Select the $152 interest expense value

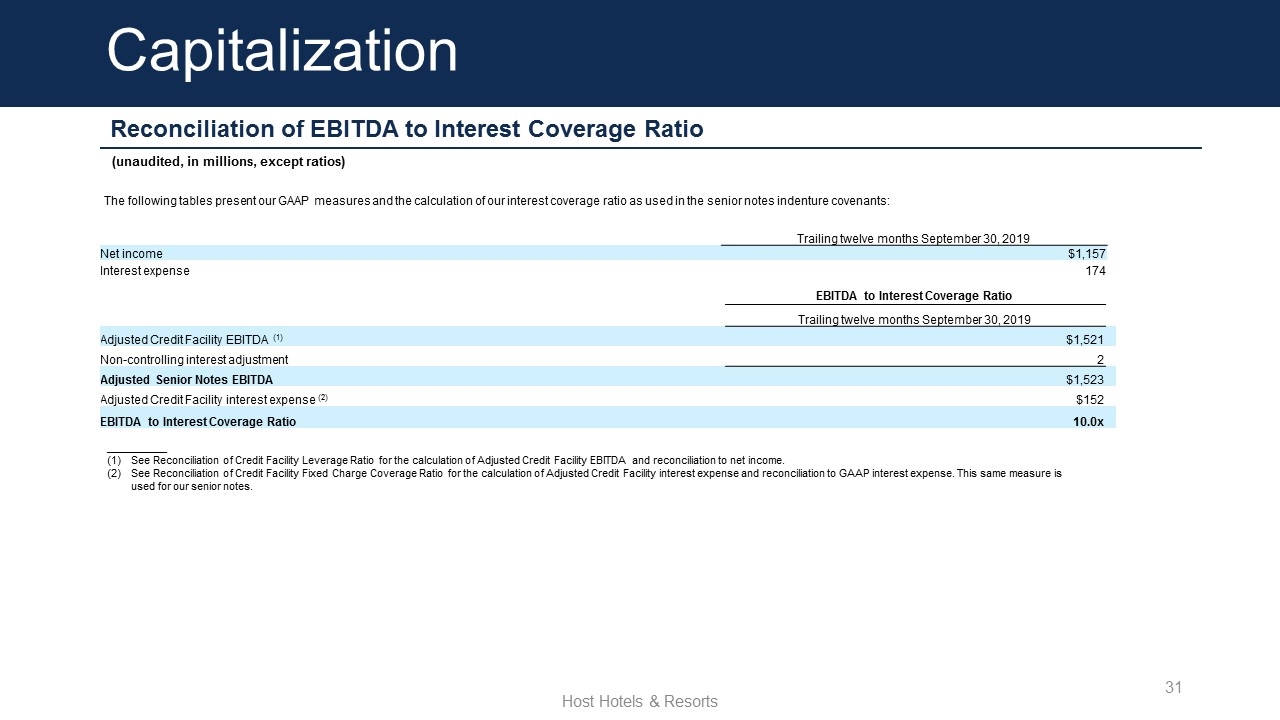pyautogui.click(x=1090, y=400)
